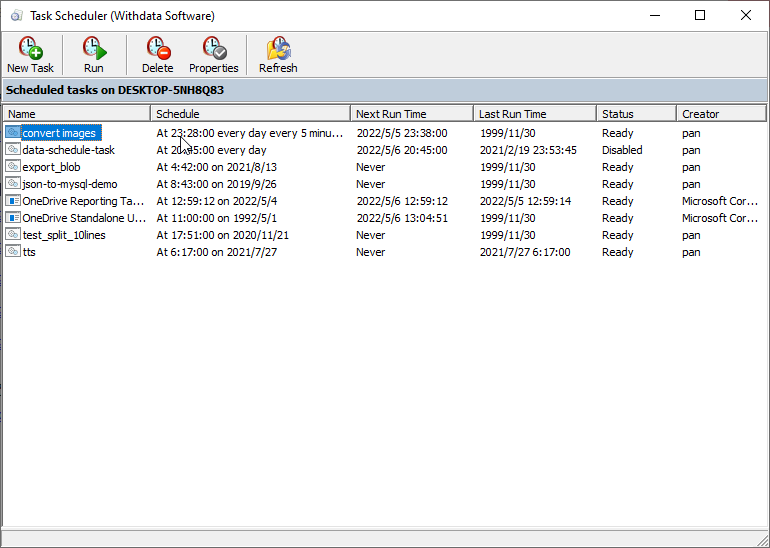This screenshot has width=770, height=548.
Task: Select the 'data-schedule-task' row name
Action: pyautogui.click(x=69, y=150)
